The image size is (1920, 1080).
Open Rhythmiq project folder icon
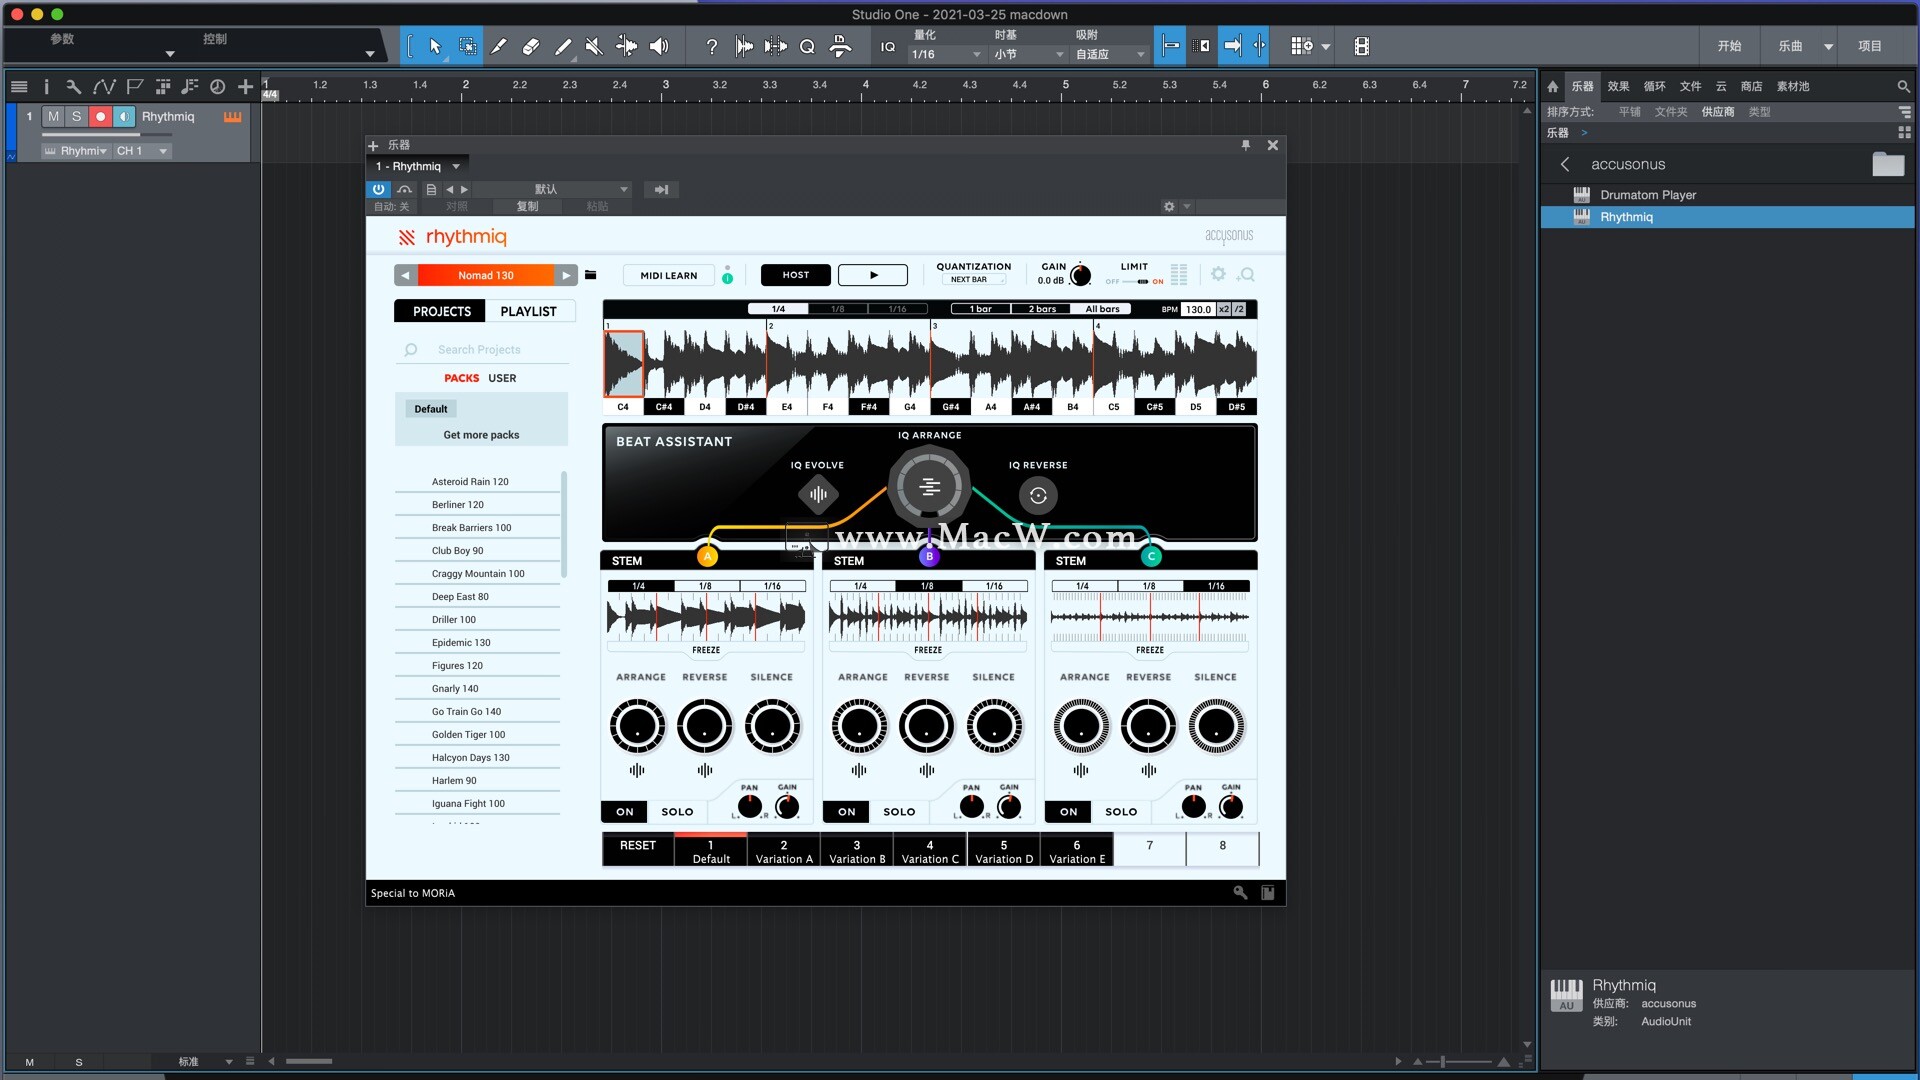pyautogui.click(x=591, y=275)
